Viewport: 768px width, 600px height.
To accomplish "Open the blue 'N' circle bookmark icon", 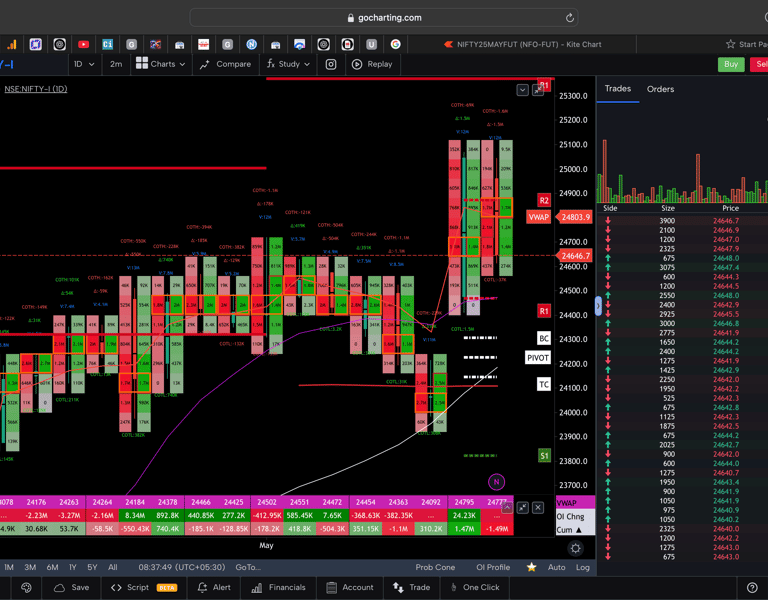I will tap(251, 45).
